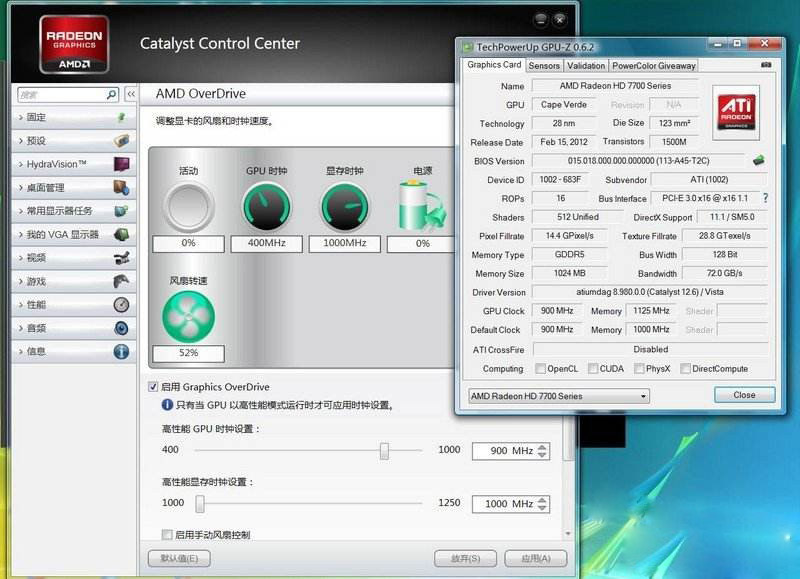
Task: Click the search magnifier icon in sidebar
Action: coord(111,94)
